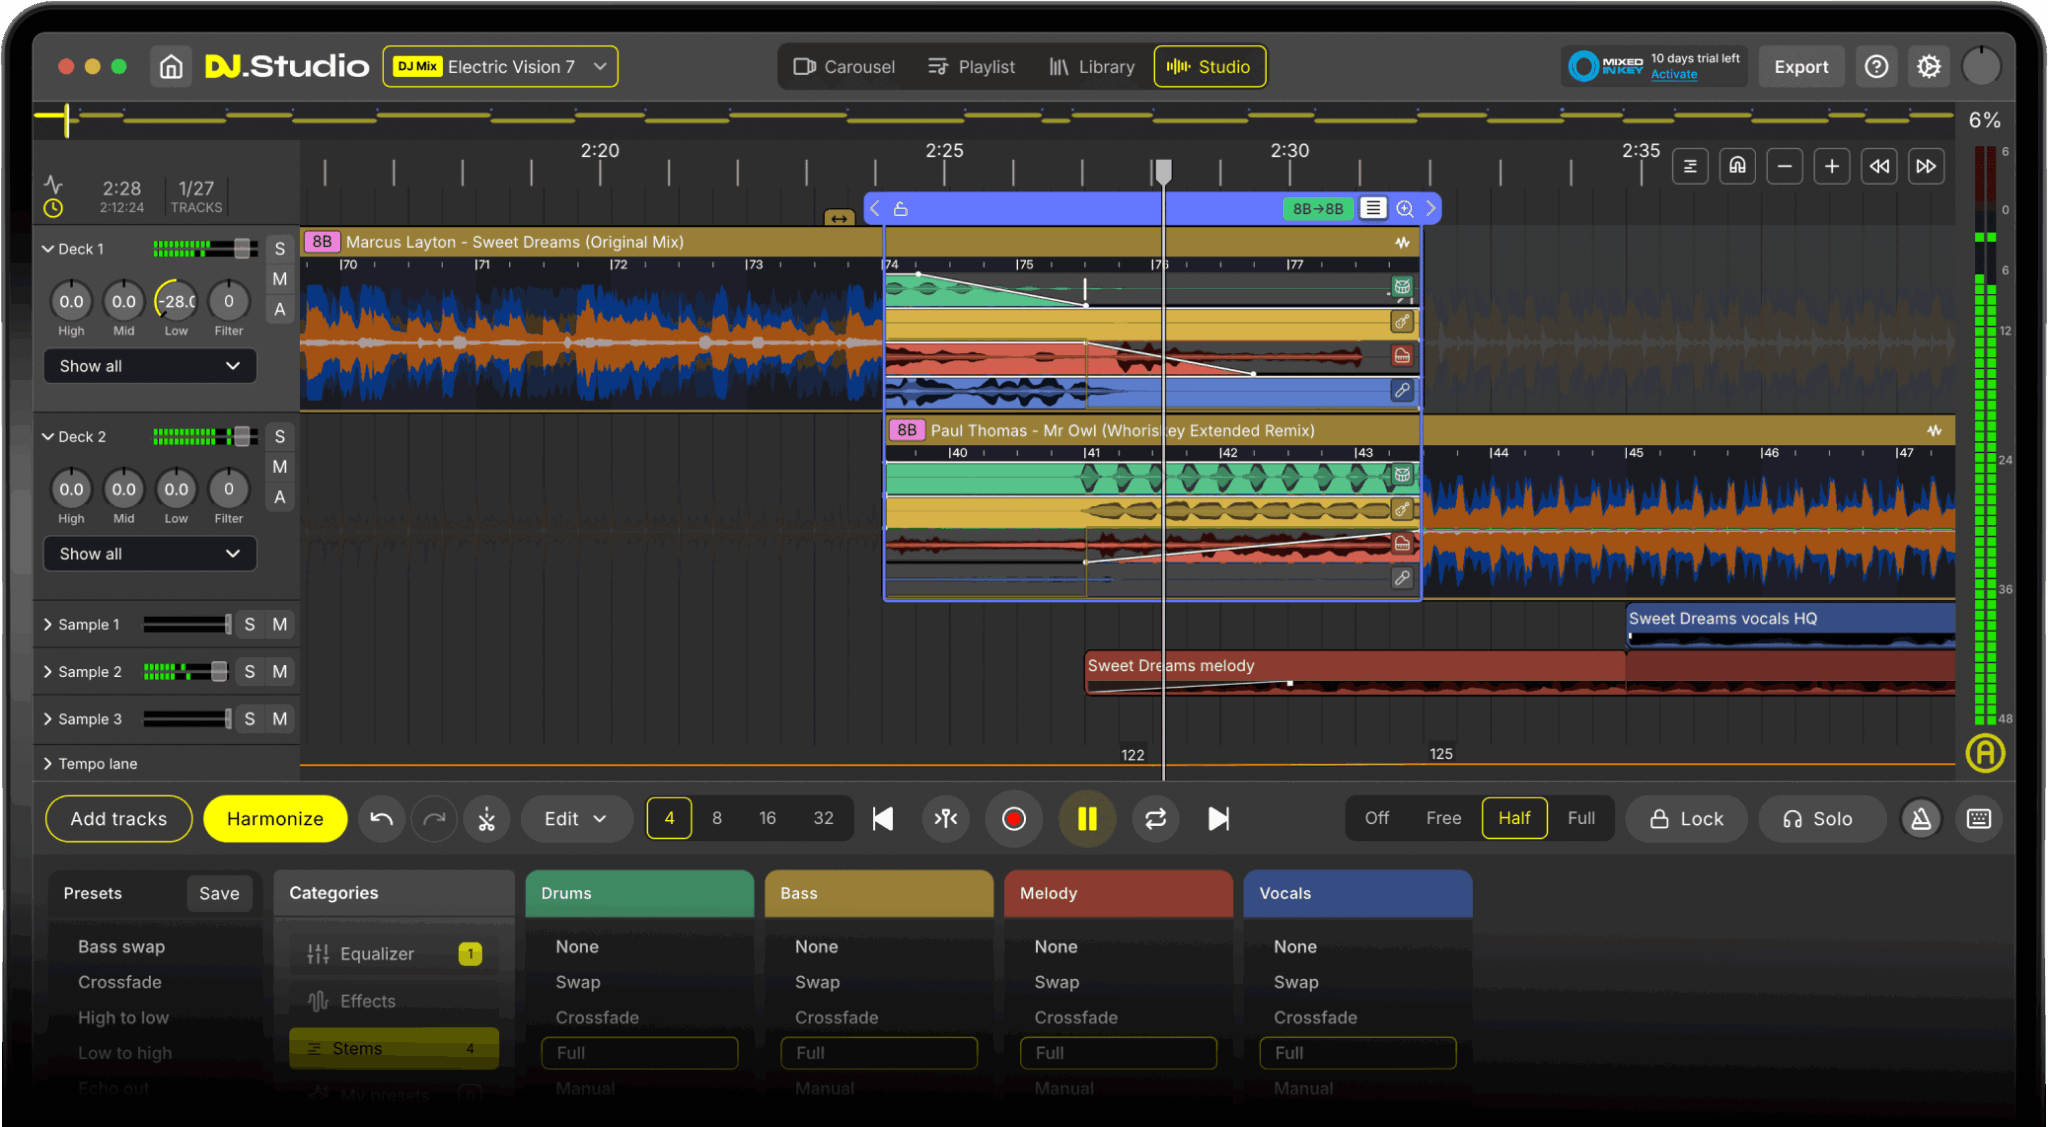The width and height of the screenshot is (2048, 1127).
Task: Solo Deck 1 with S button
Action: [280, 248]
